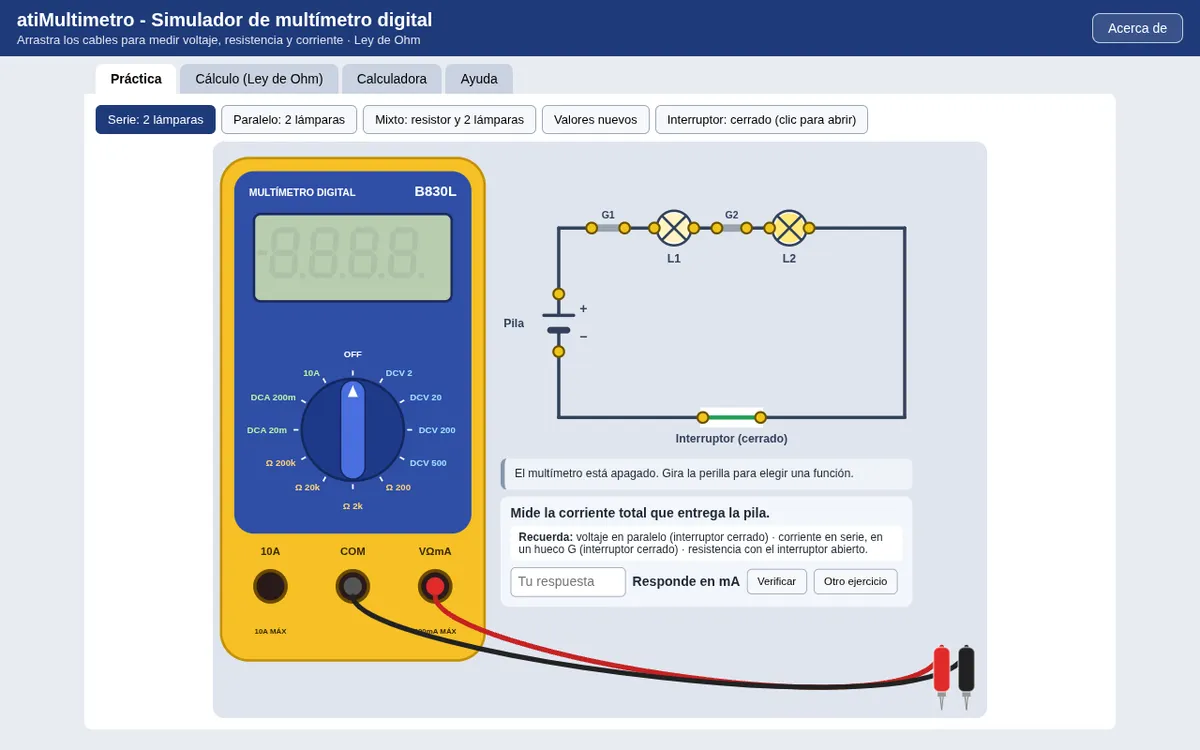This screenshot has height=750, width=1200.
Task: Click the battery positive terminal node
Action: [x=559, y=294]
